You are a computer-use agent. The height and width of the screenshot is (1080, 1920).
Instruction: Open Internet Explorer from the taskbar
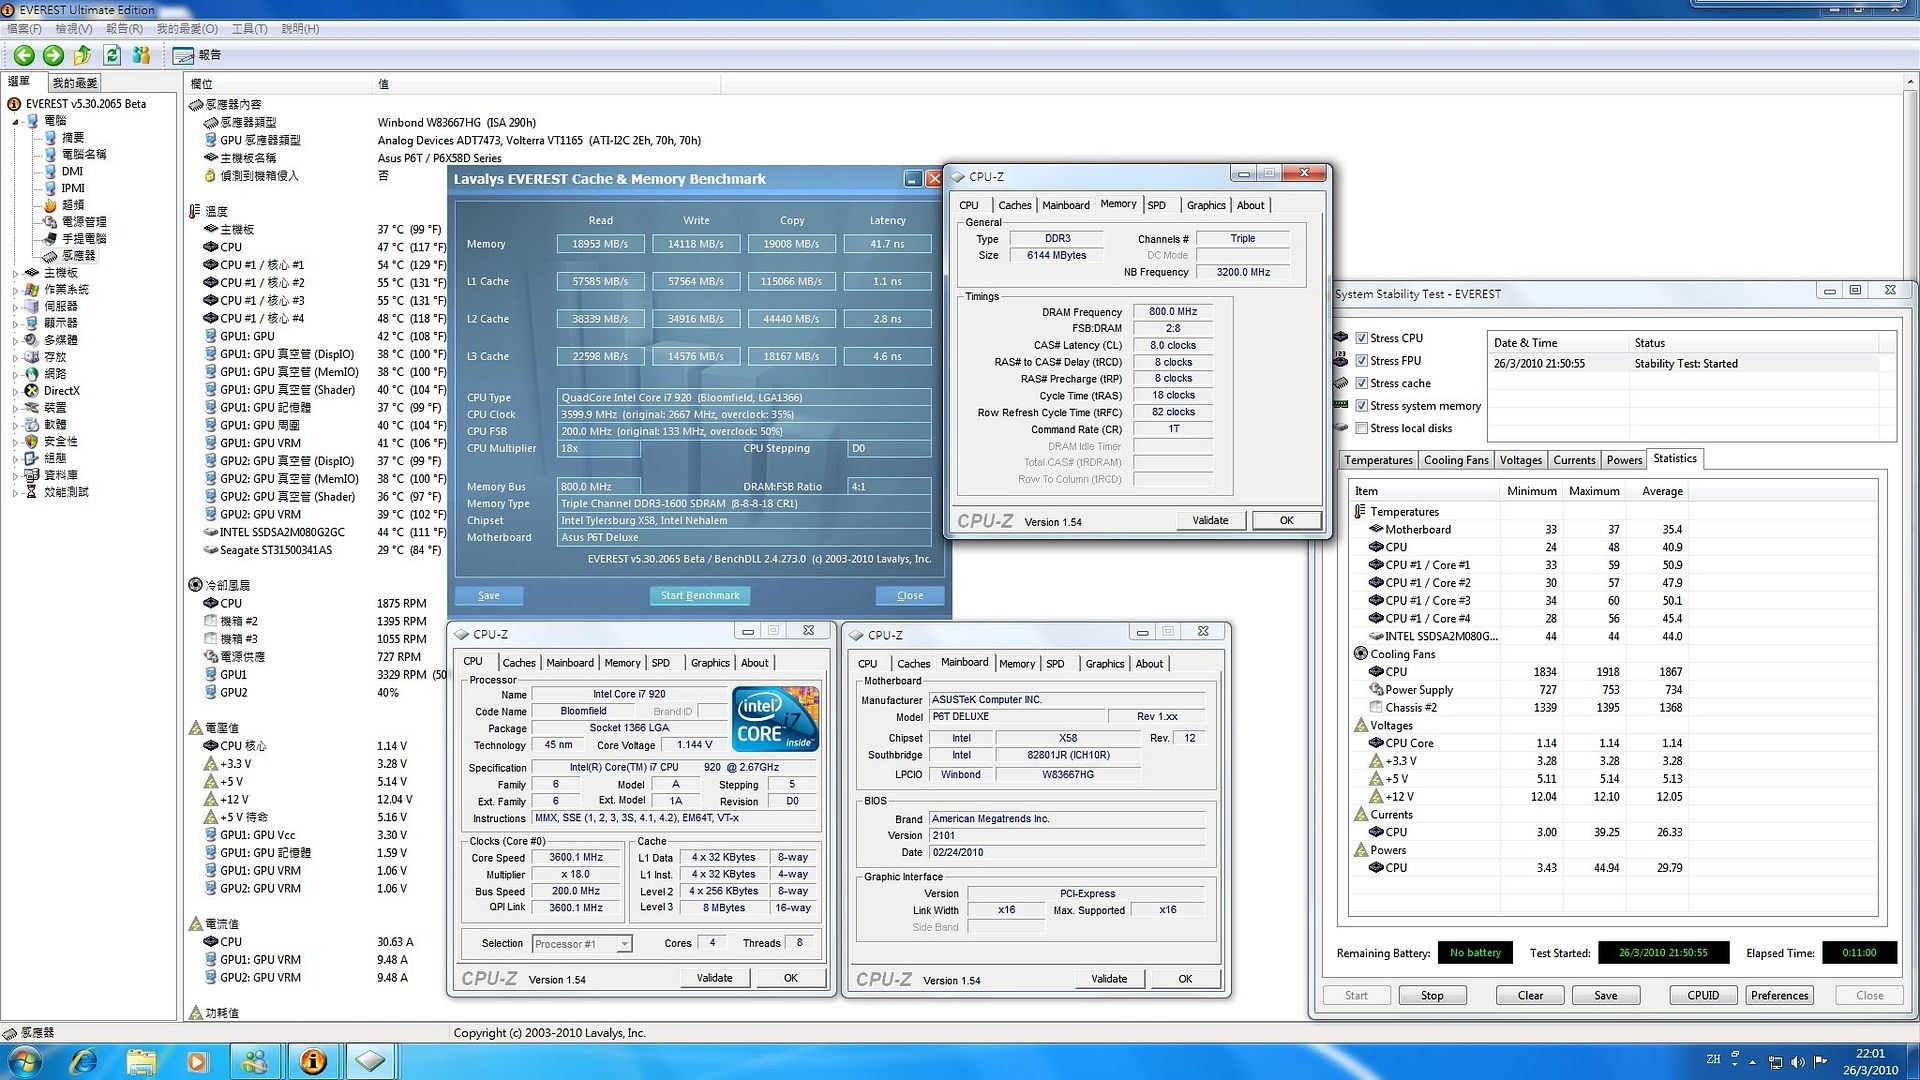[83, 1061]
